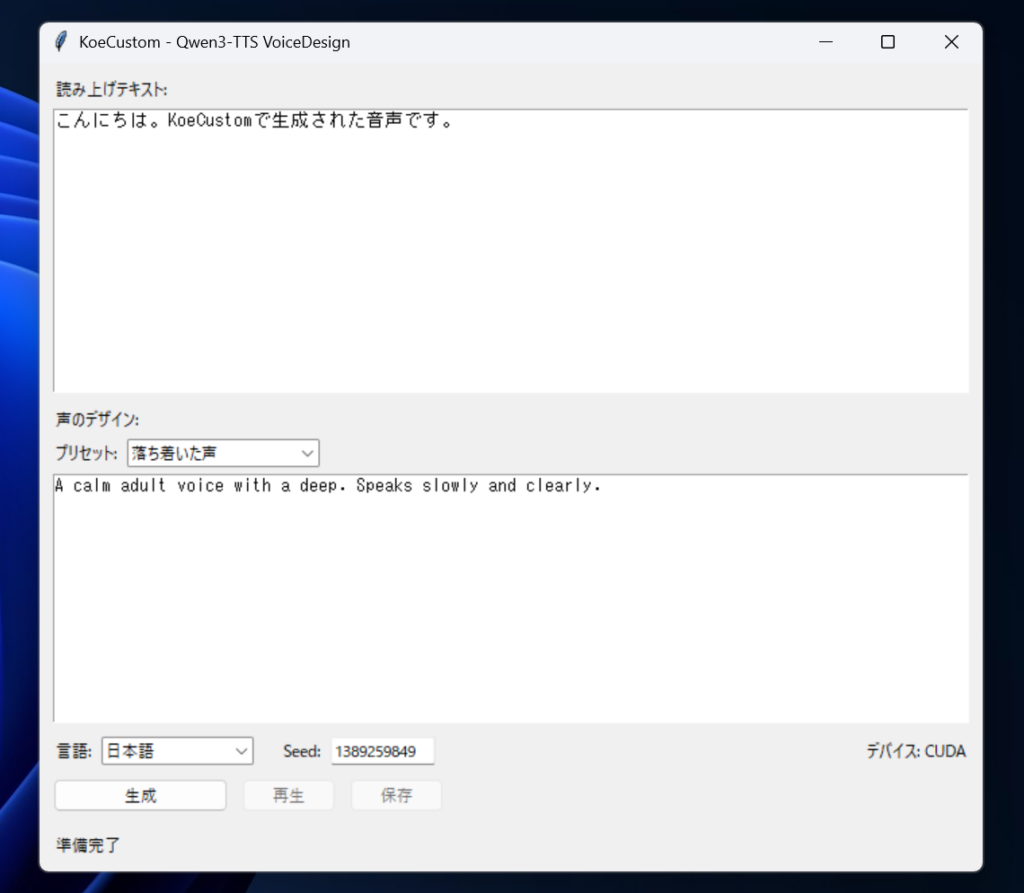
Task: Expand the 言語 dropdown arrow
Action: [x=241, y=751]
